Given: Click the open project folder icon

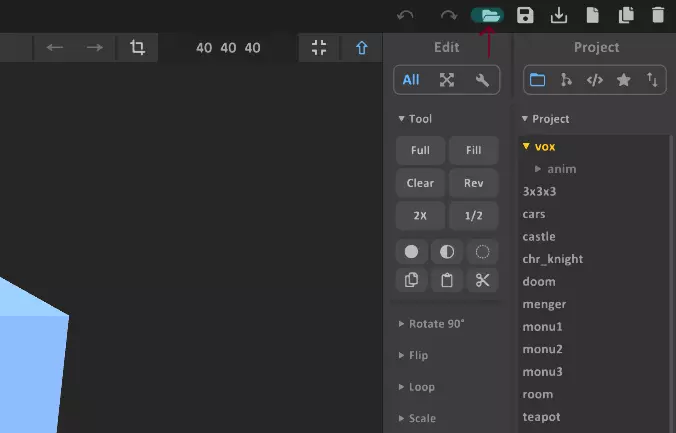Looking at the screenshot, I should click(x=488, y=15).
